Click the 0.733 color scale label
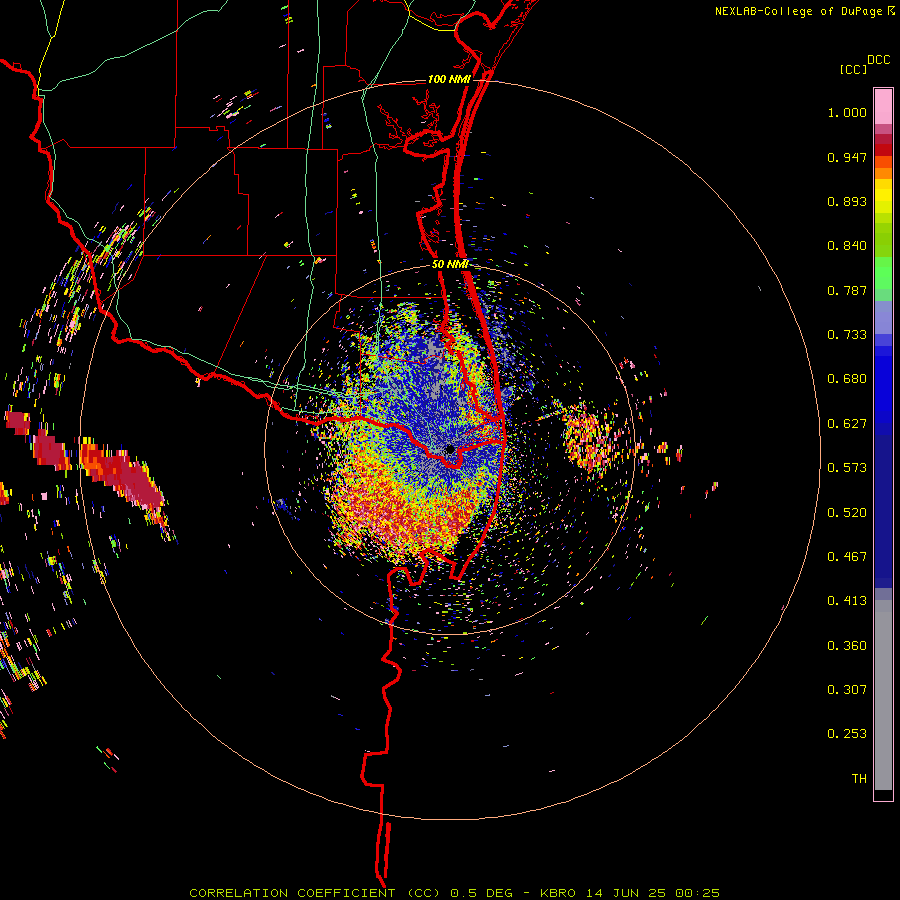Screen dimensions: 900x900 coord(847,335)
